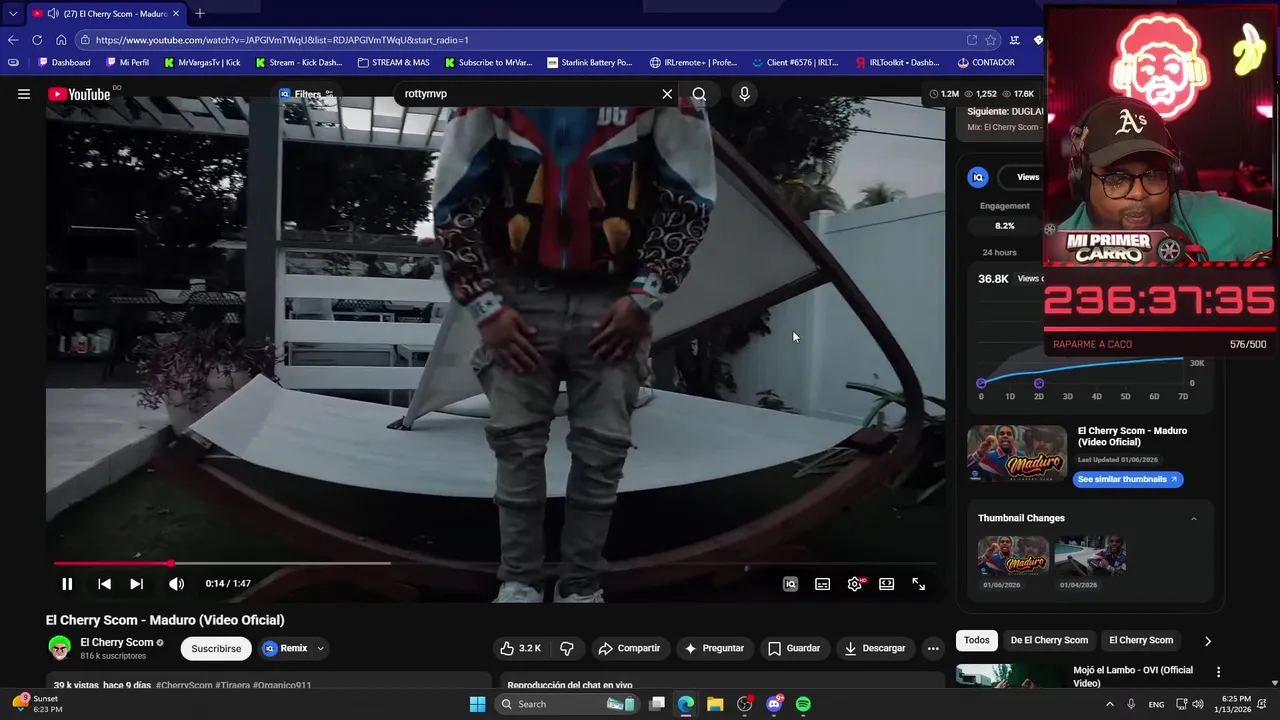Go to the browser home page
The image size is (1280, 720).
[x=61, y=40]
